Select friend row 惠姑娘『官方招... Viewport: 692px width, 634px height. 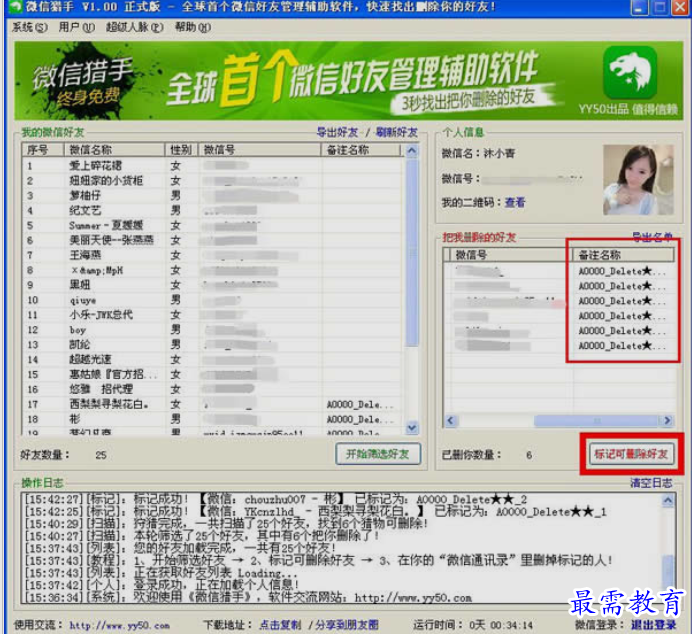pos(212,375)
